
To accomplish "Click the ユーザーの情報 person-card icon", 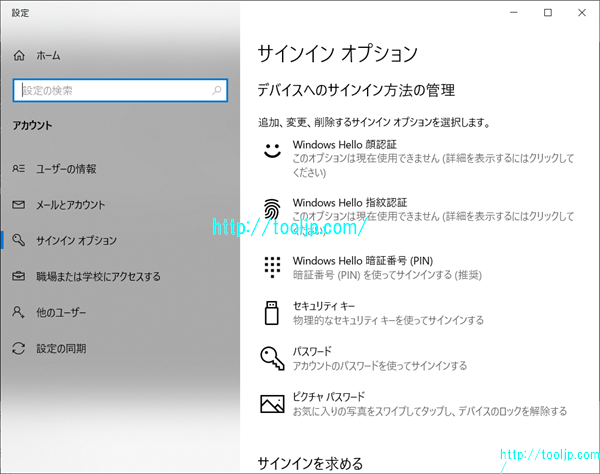I will [19, 169].
